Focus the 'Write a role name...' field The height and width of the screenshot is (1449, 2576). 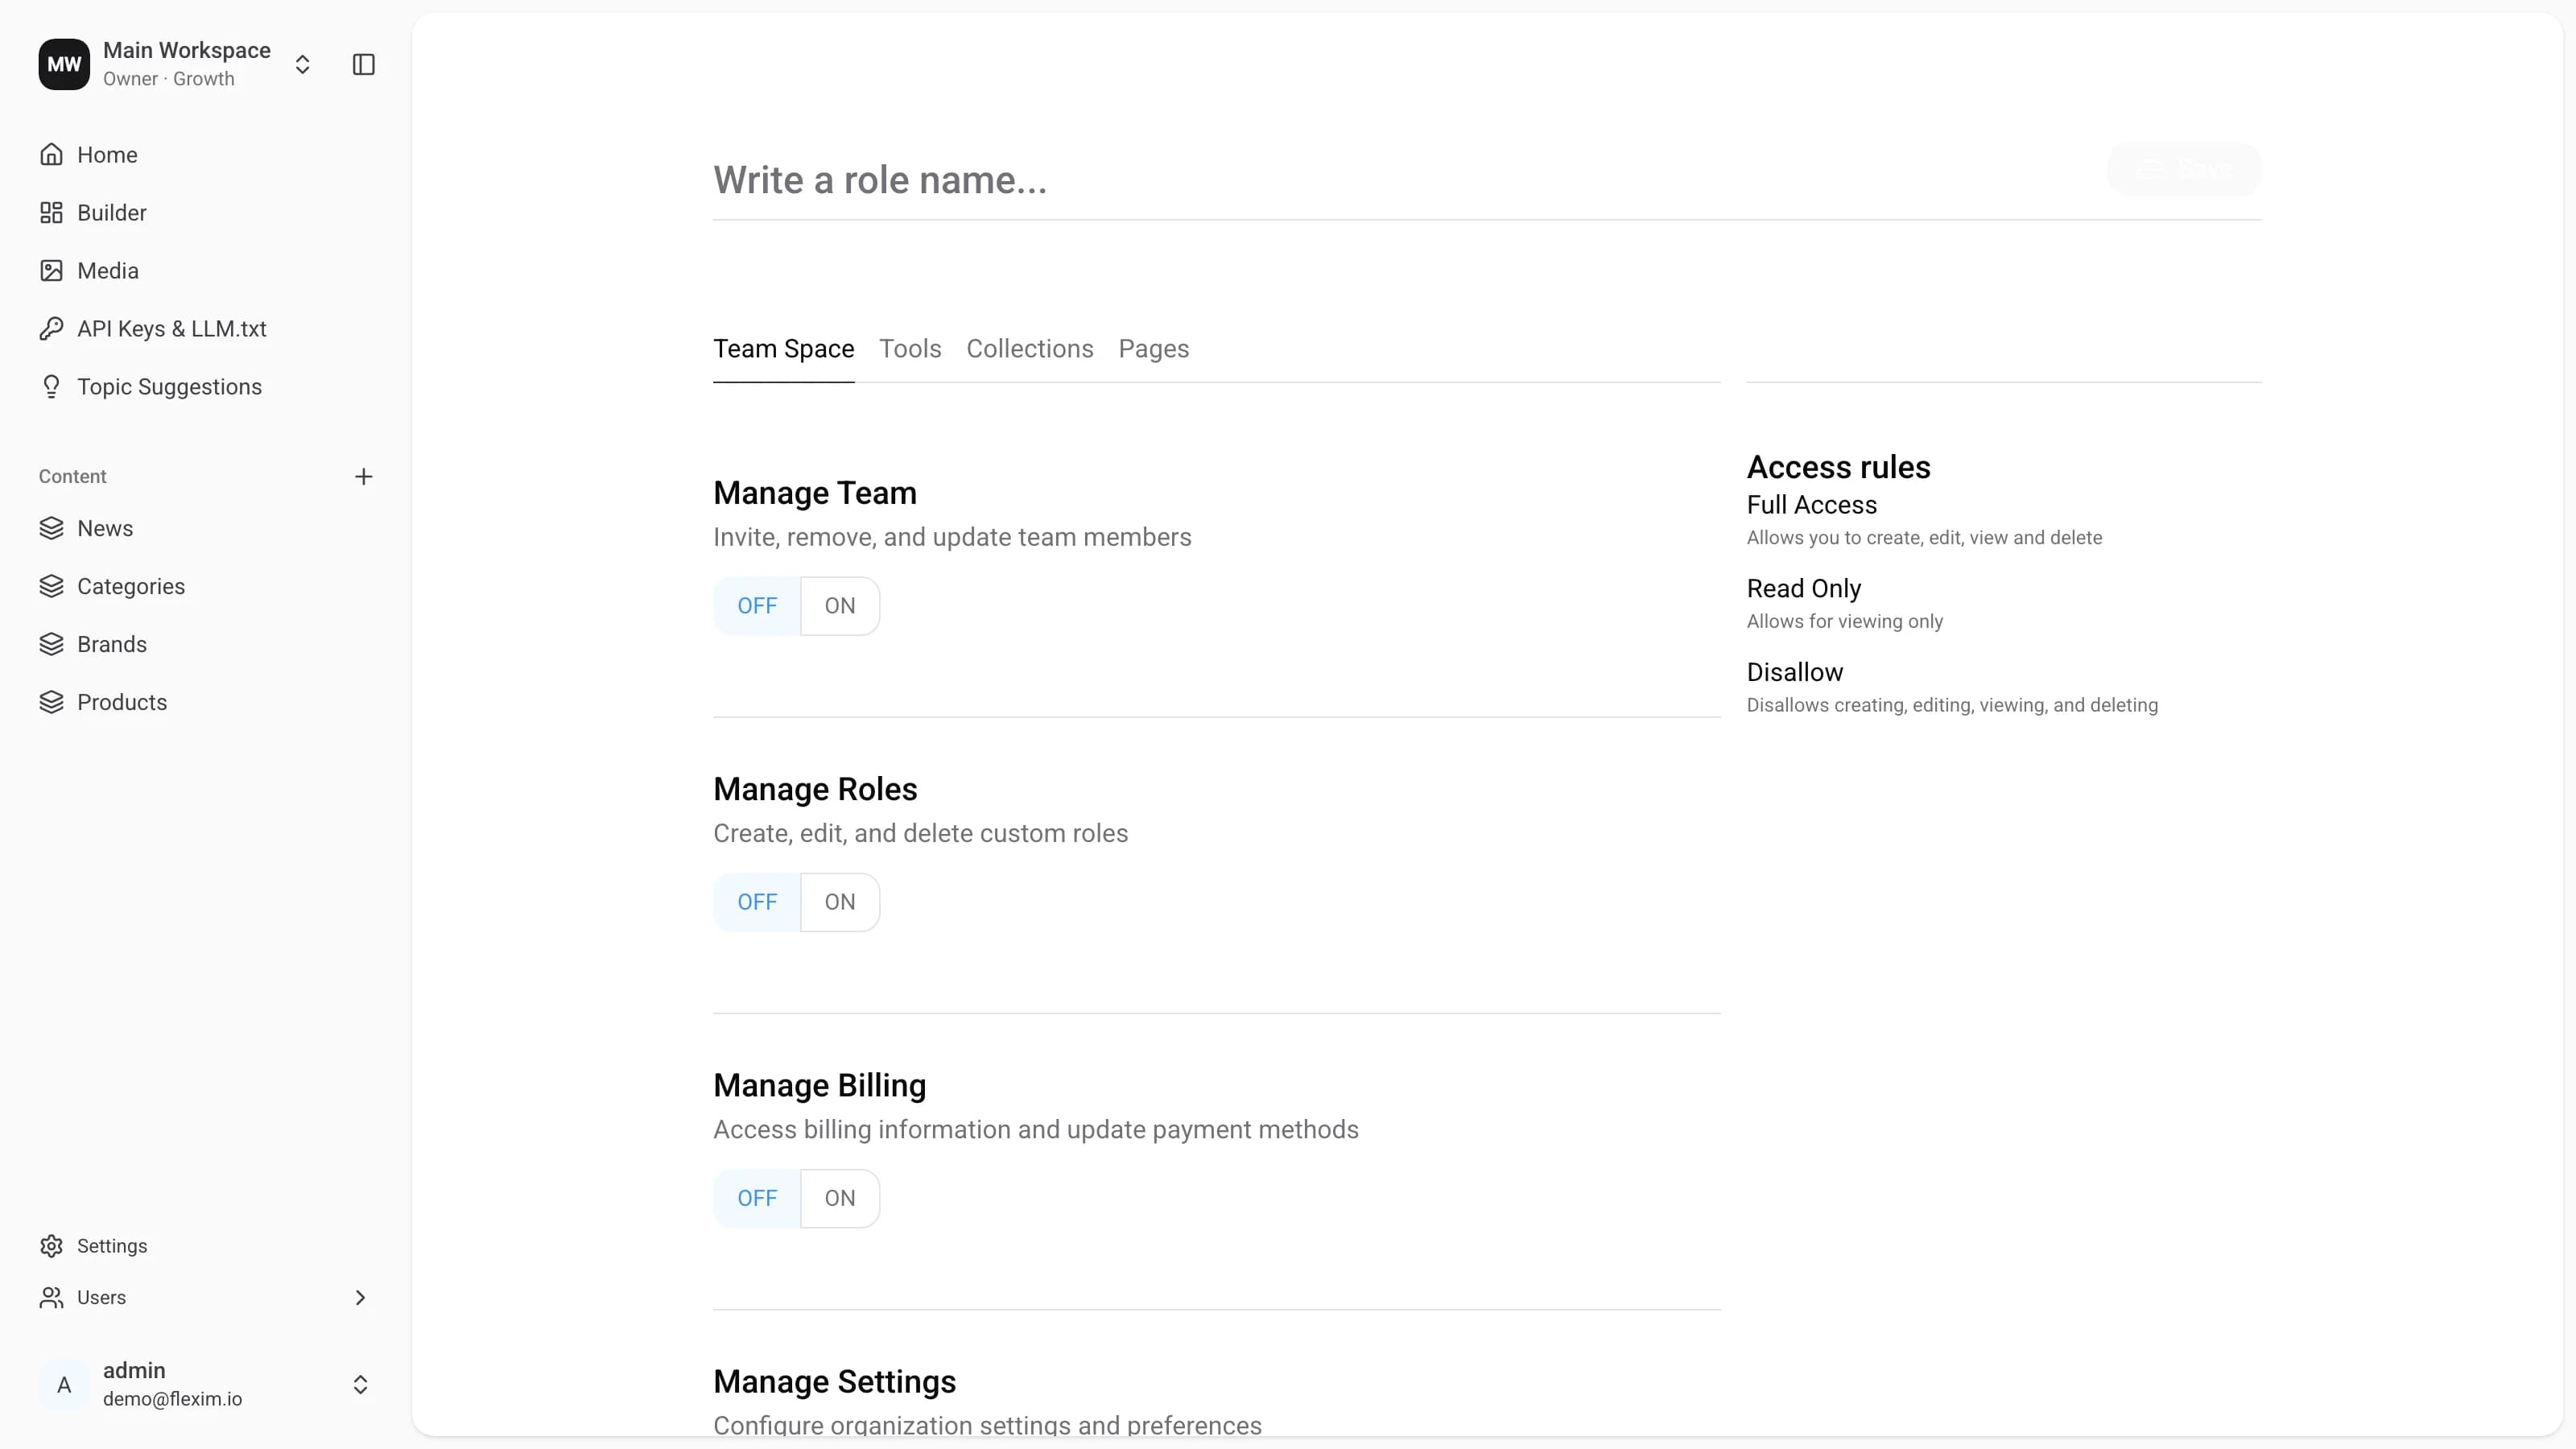(1400, 180)
